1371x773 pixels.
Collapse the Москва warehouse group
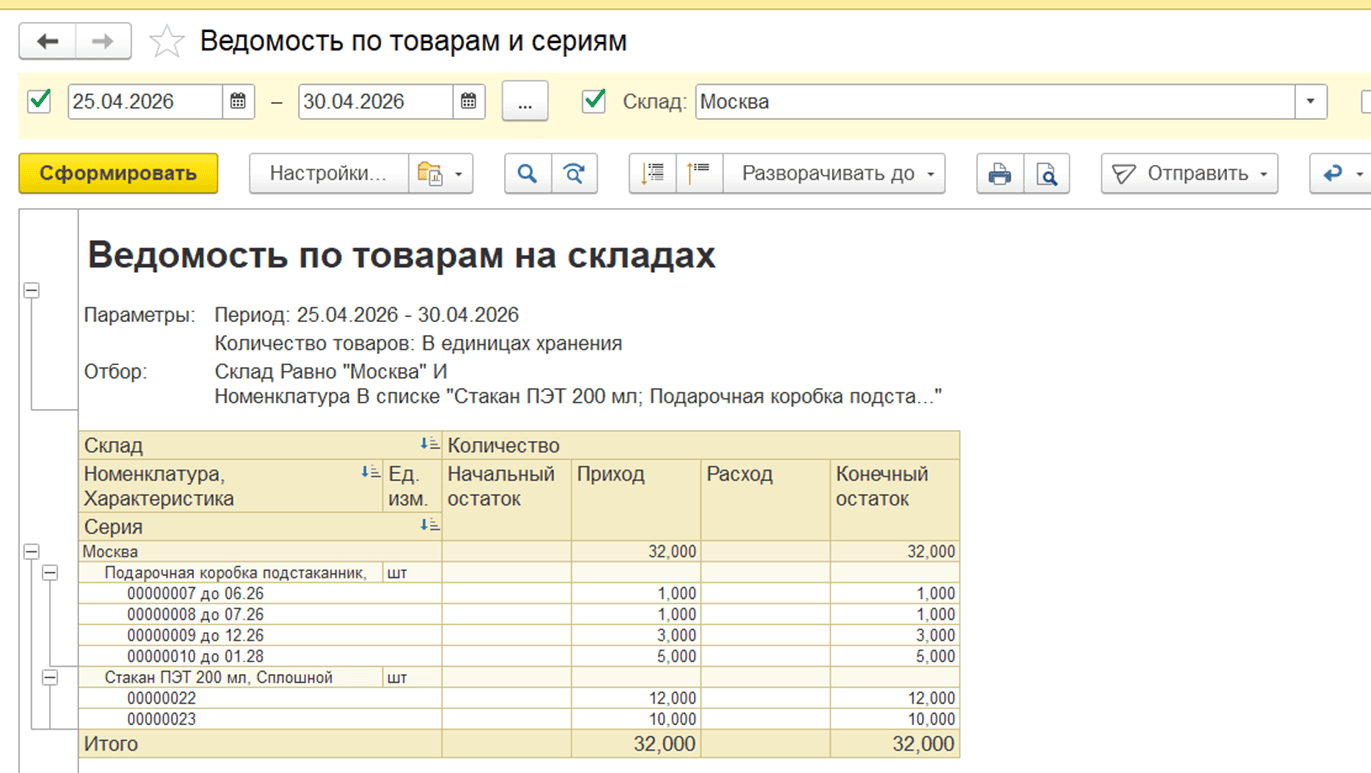tap(31, 552)
